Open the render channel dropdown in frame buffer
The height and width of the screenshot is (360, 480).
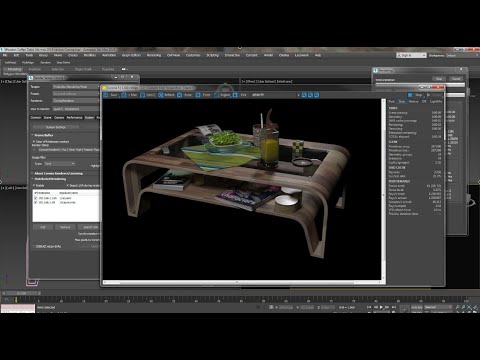tap(275, 95)
